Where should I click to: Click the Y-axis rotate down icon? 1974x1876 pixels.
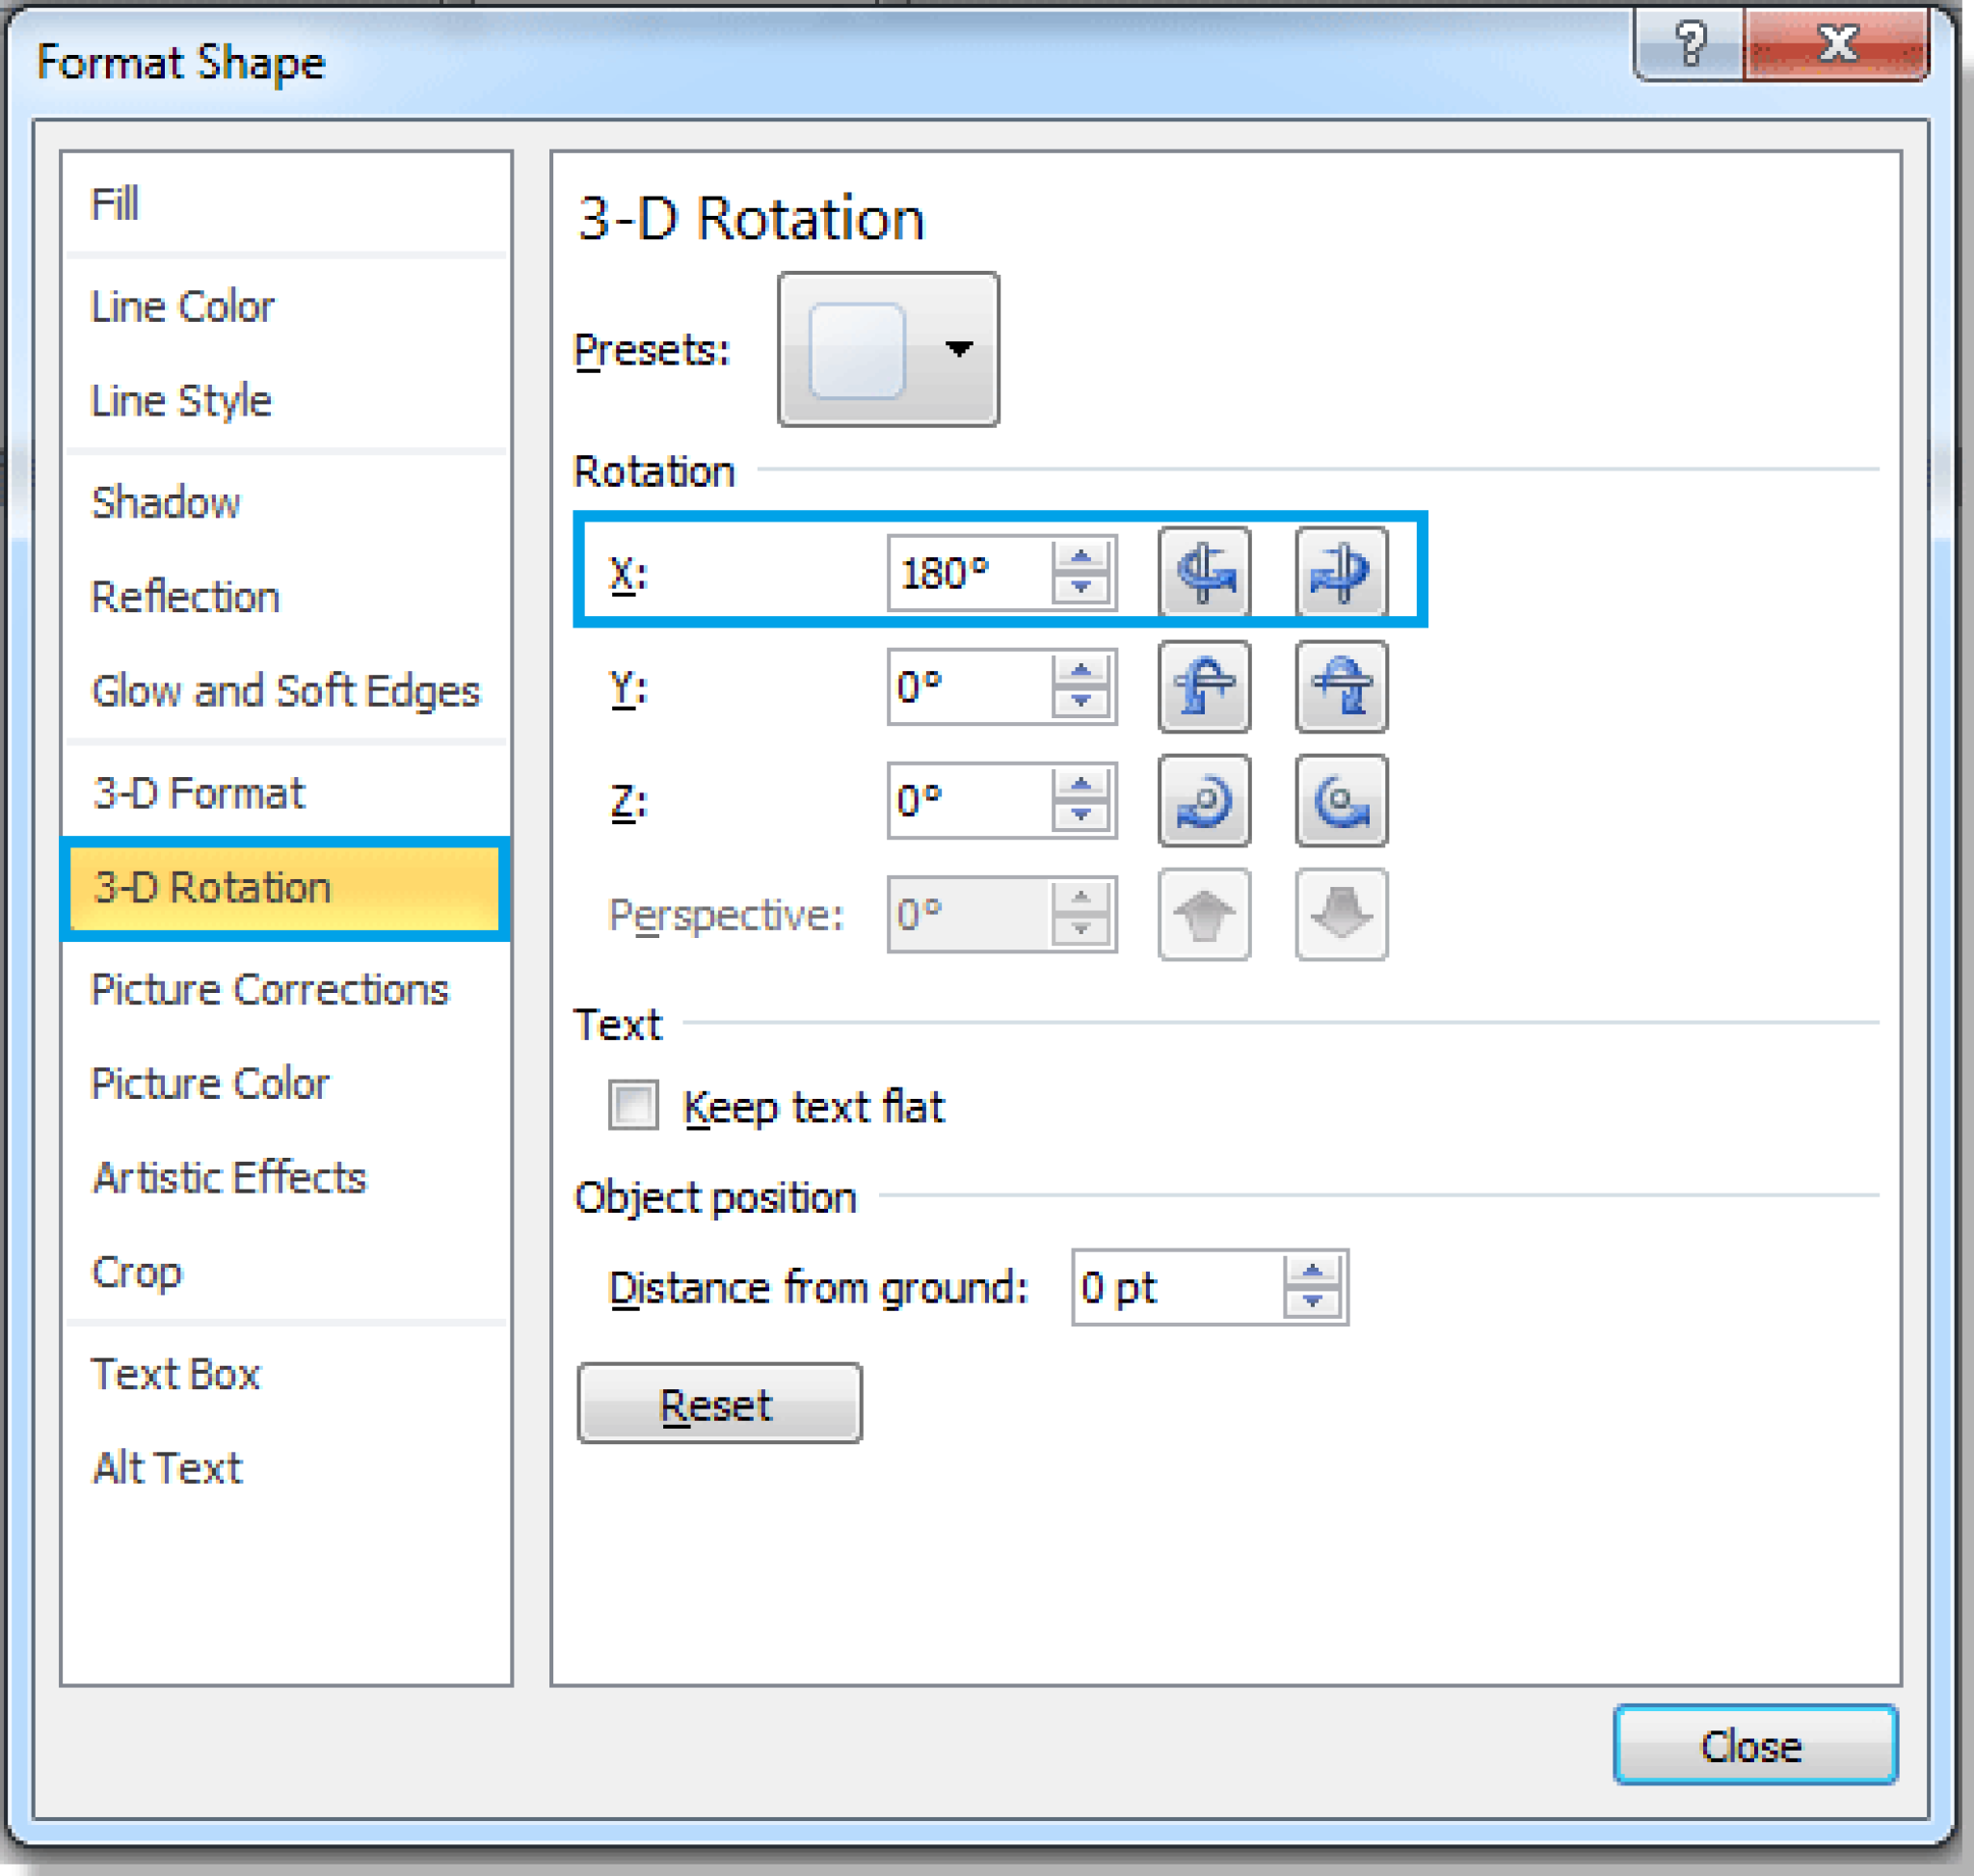[x=1340, y=688]
